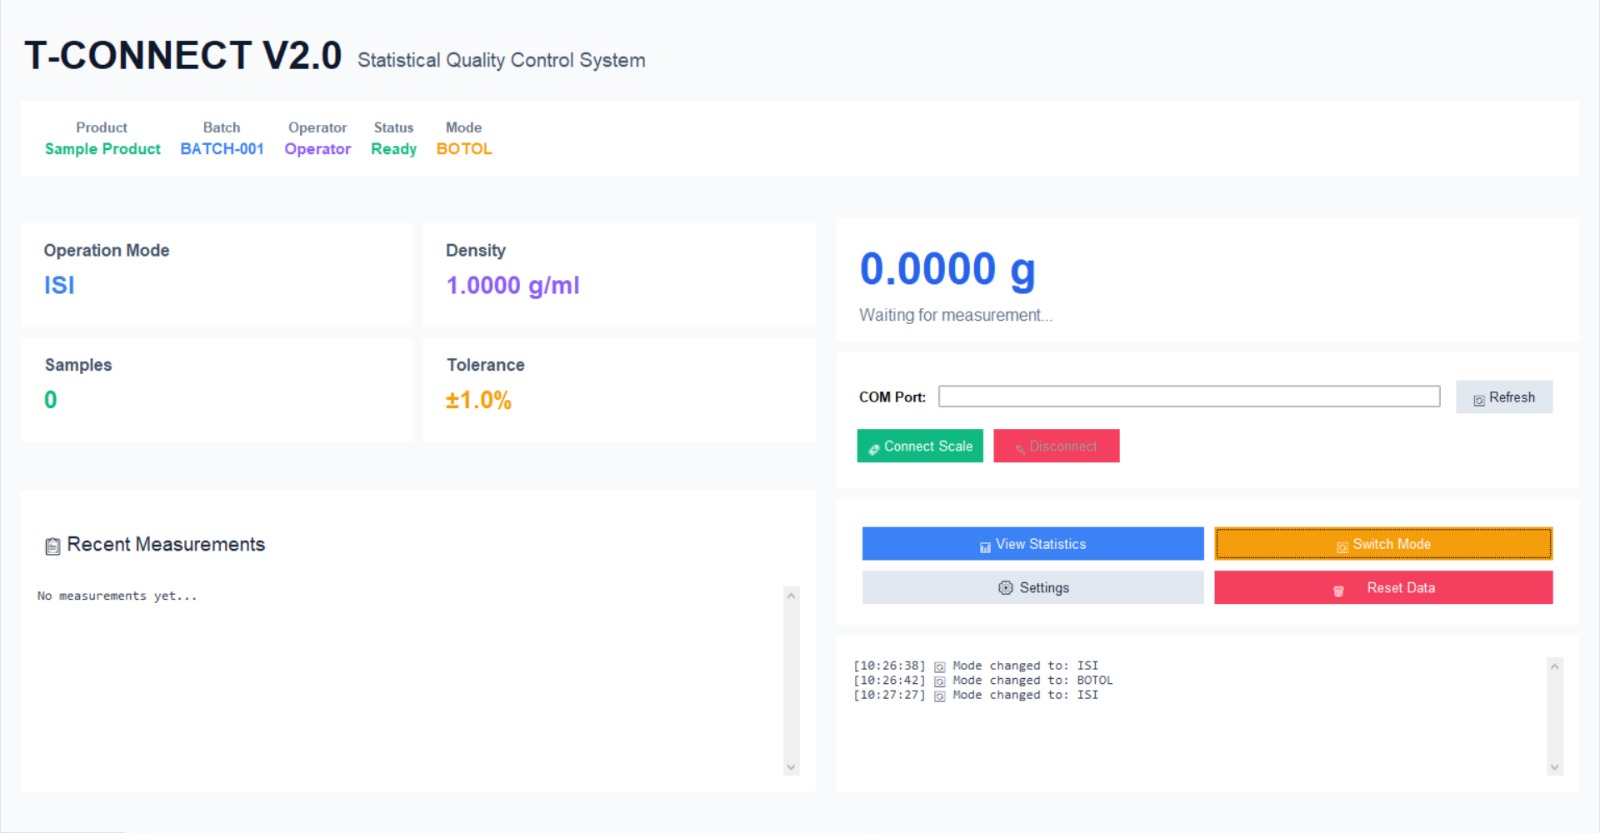The image size is (1600, 833).
Task: Click the Recent Measurements clipboard icon
Action: (52, 546)
